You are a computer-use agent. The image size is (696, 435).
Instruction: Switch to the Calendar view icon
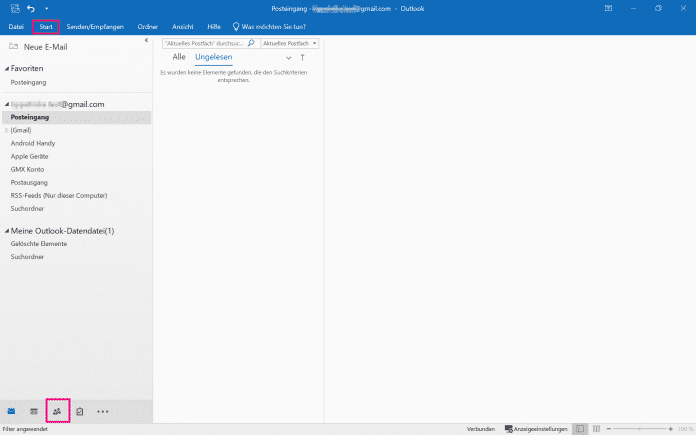tap(34, 411)
